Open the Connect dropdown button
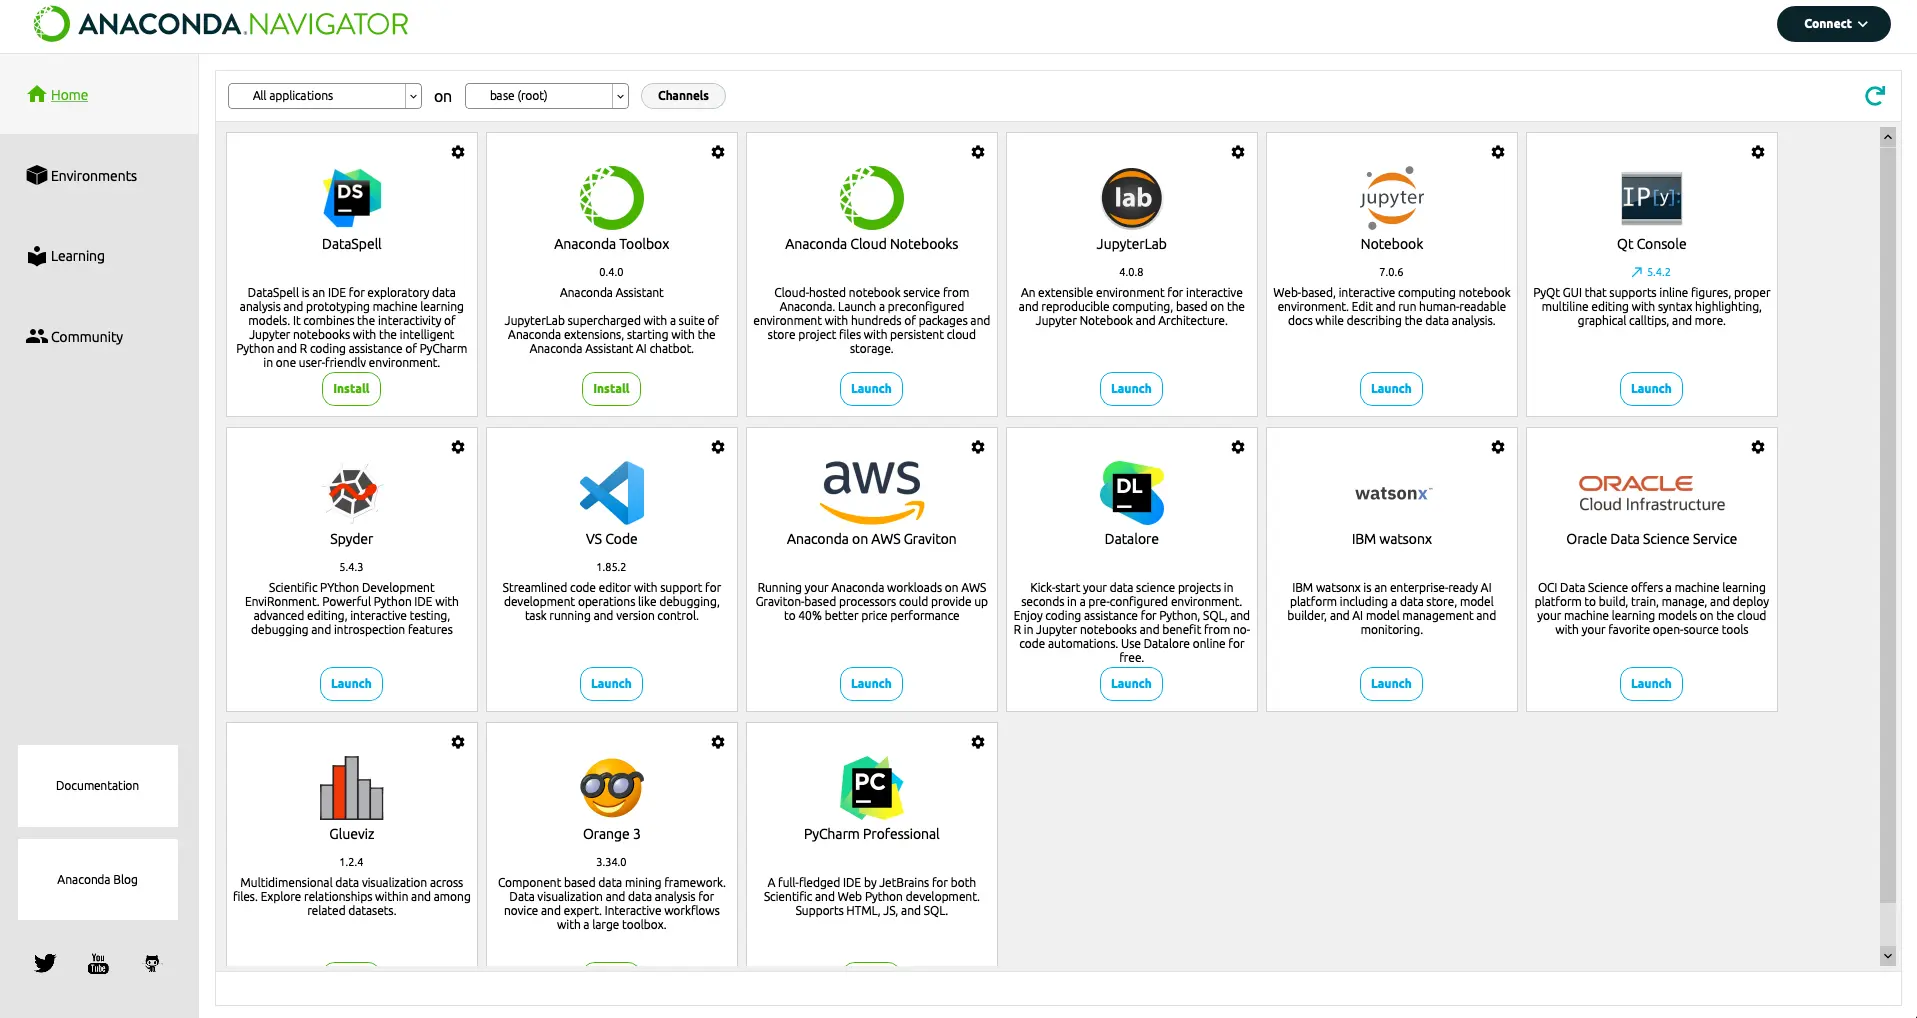The height and width of the screenshot is (1018, 1917). [x=1834, y=24]
